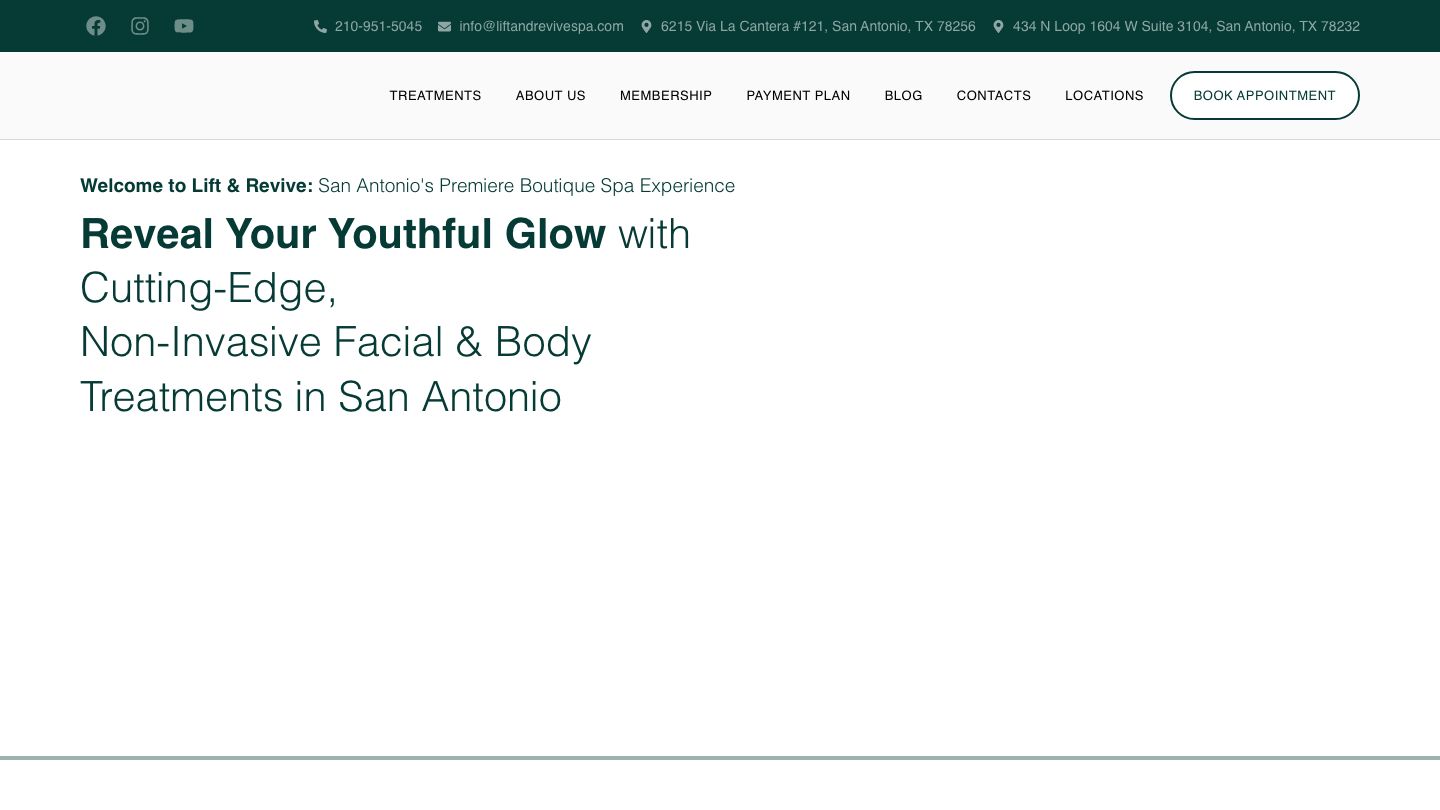Image resolution: width=1440 pixels, height=810 pixels.
Task: Select Membership in the navigation bar
Action: pos(666,96)
